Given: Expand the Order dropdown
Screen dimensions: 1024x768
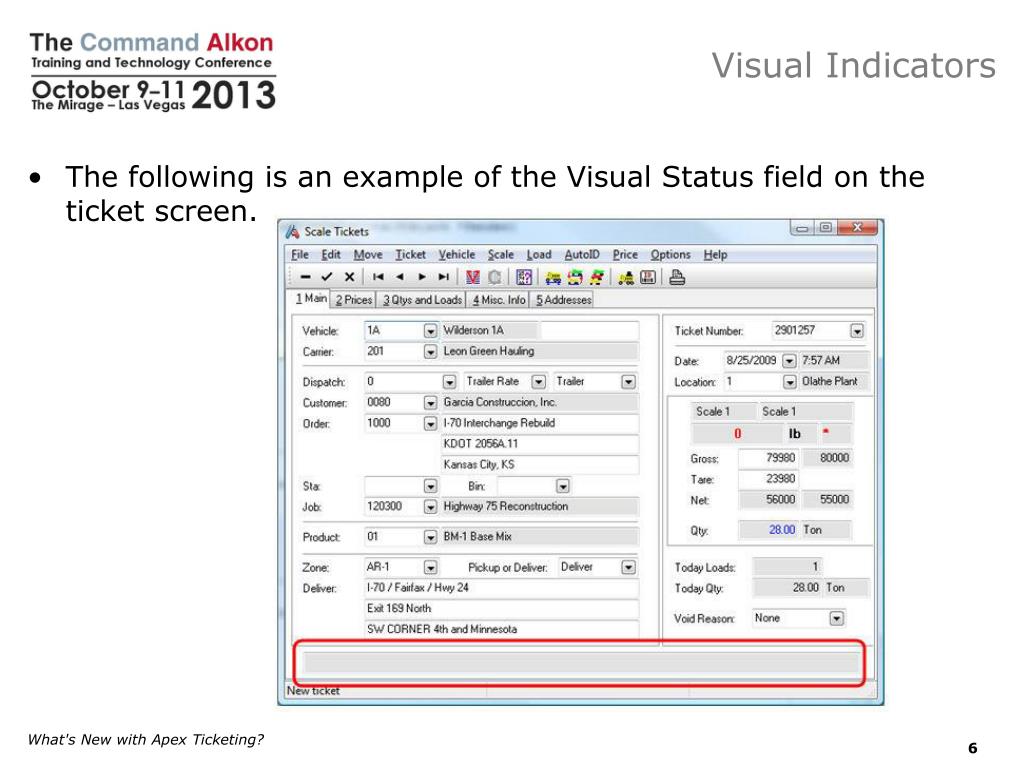Looking at the screenshot, I should (430, 424).
